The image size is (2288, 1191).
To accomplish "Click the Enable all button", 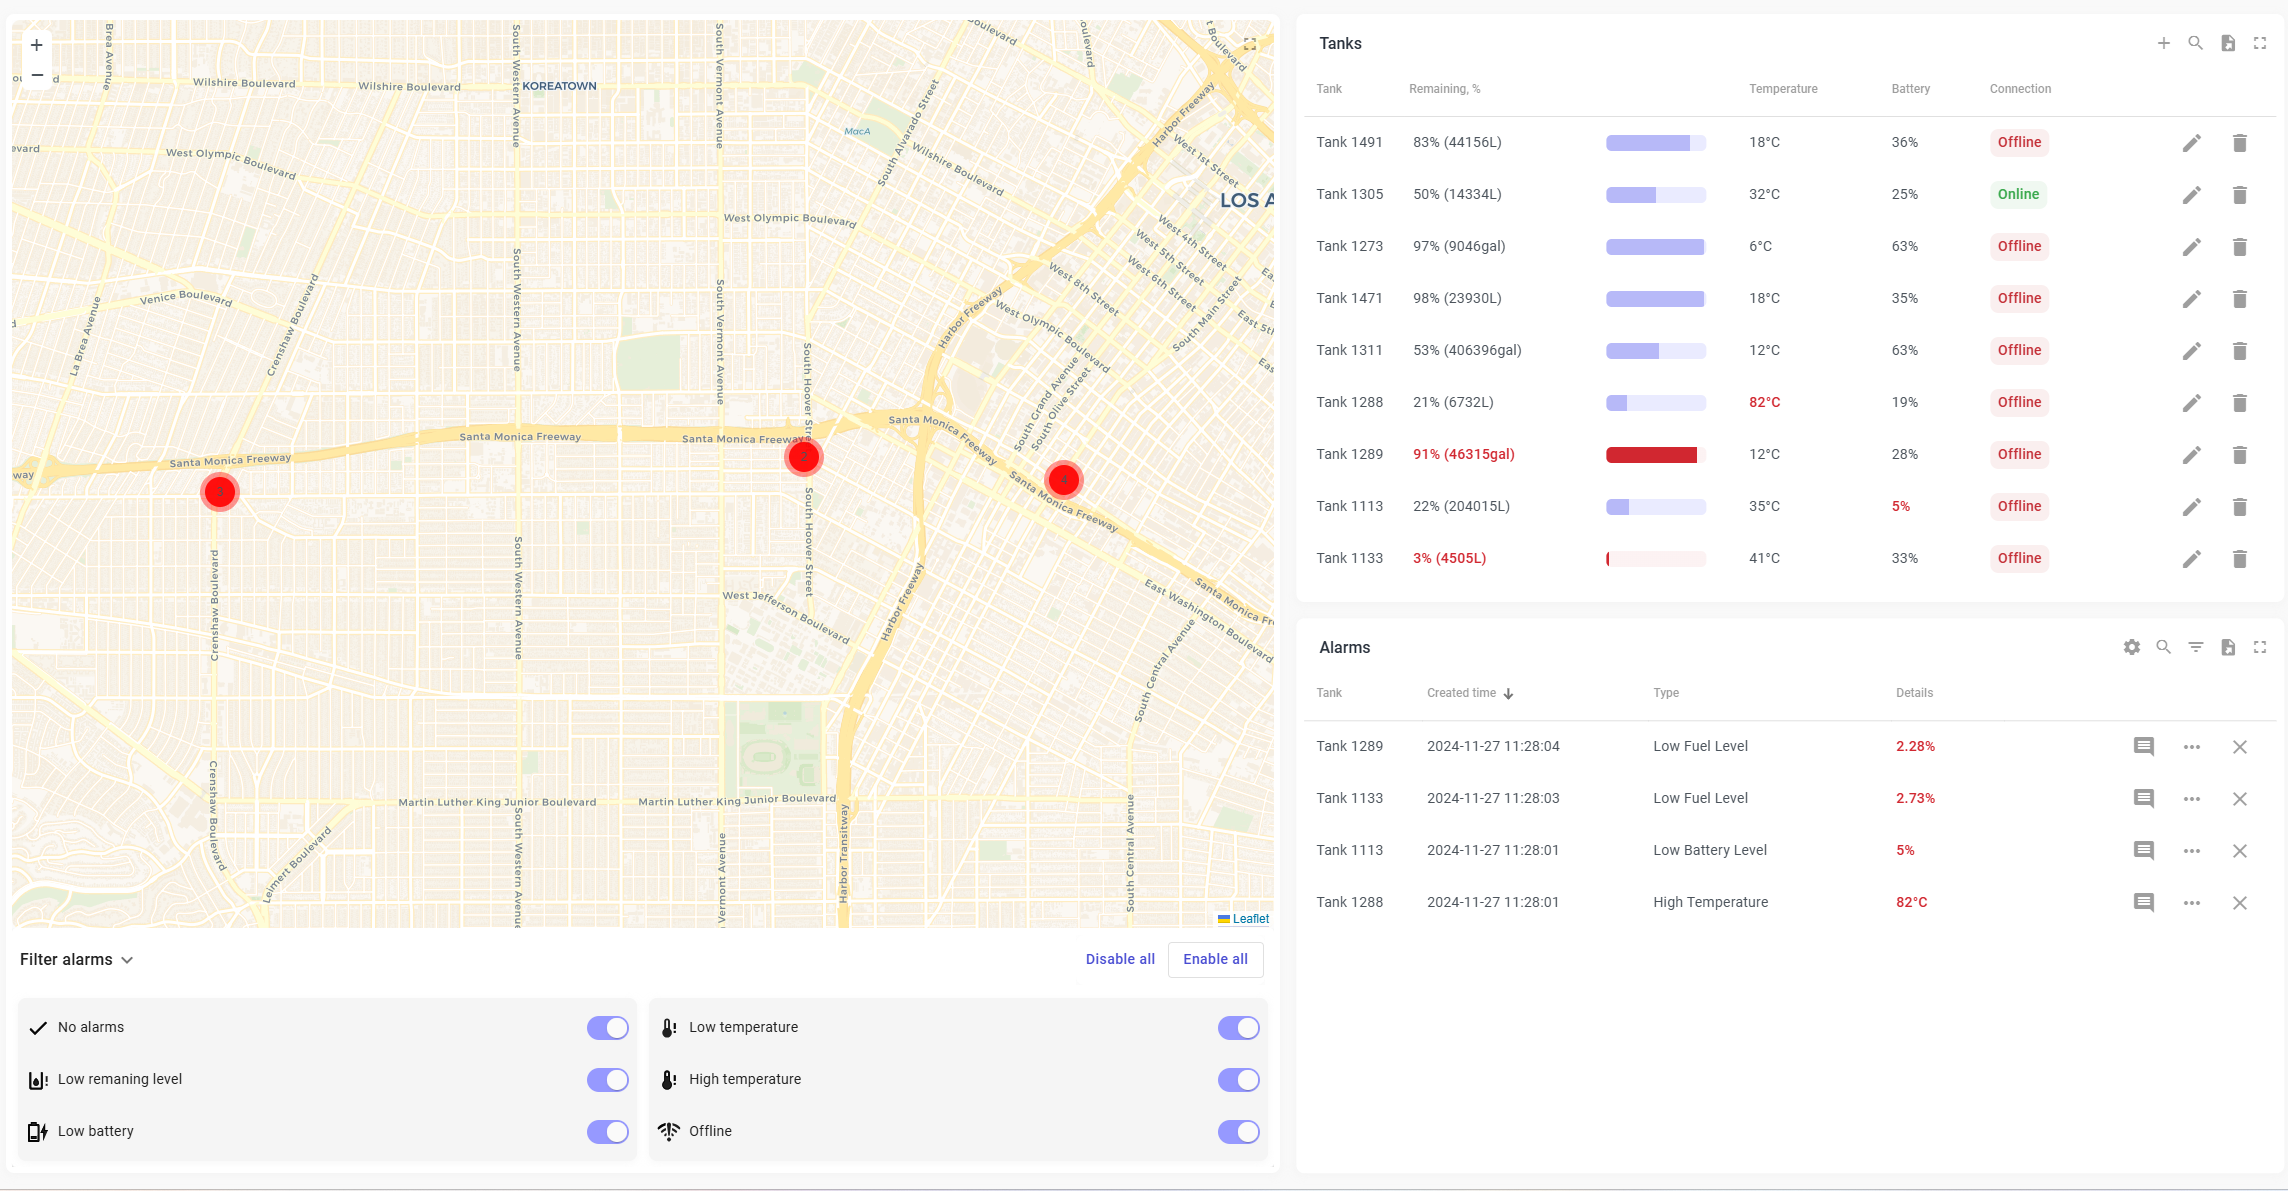I will 1215,959.
